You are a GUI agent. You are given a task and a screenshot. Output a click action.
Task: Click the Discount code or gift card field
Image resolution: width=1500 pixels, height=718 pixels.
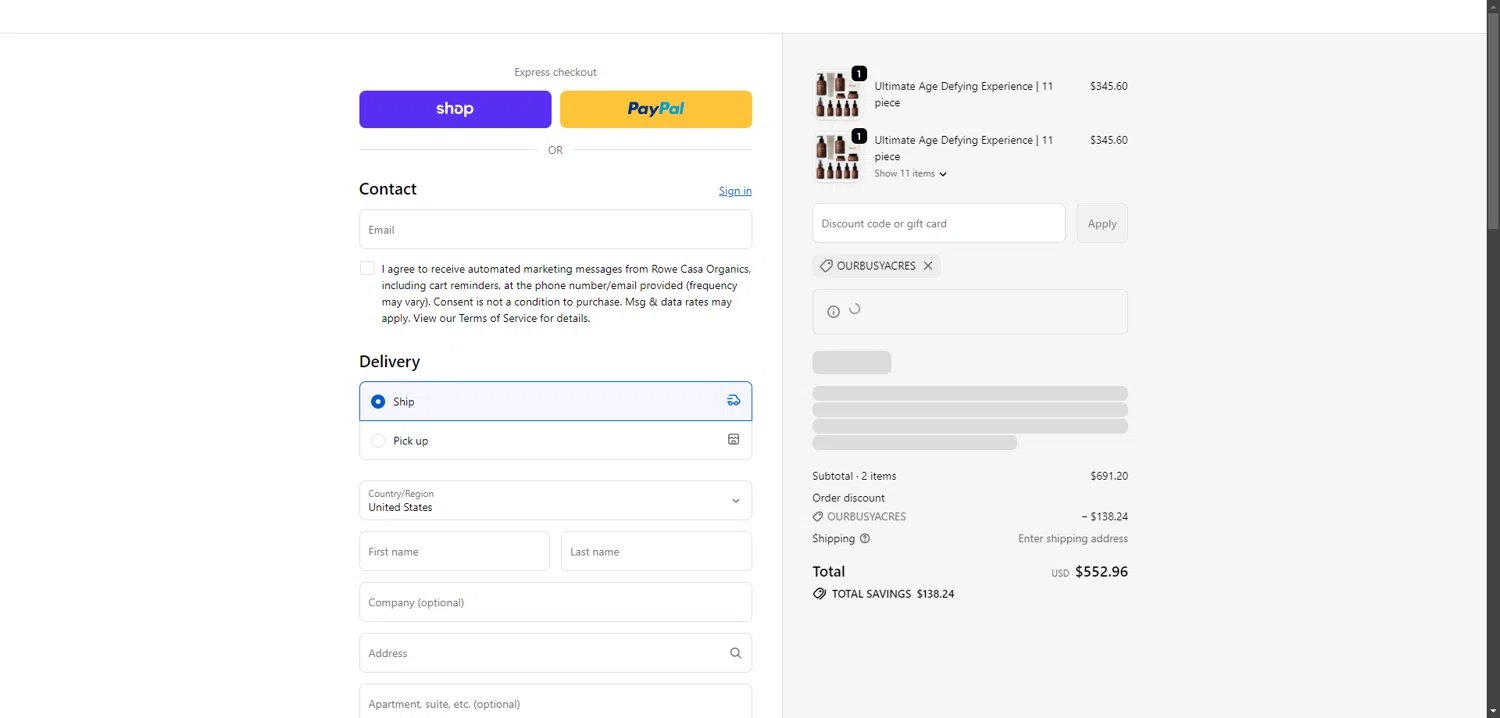click(938, 224)
